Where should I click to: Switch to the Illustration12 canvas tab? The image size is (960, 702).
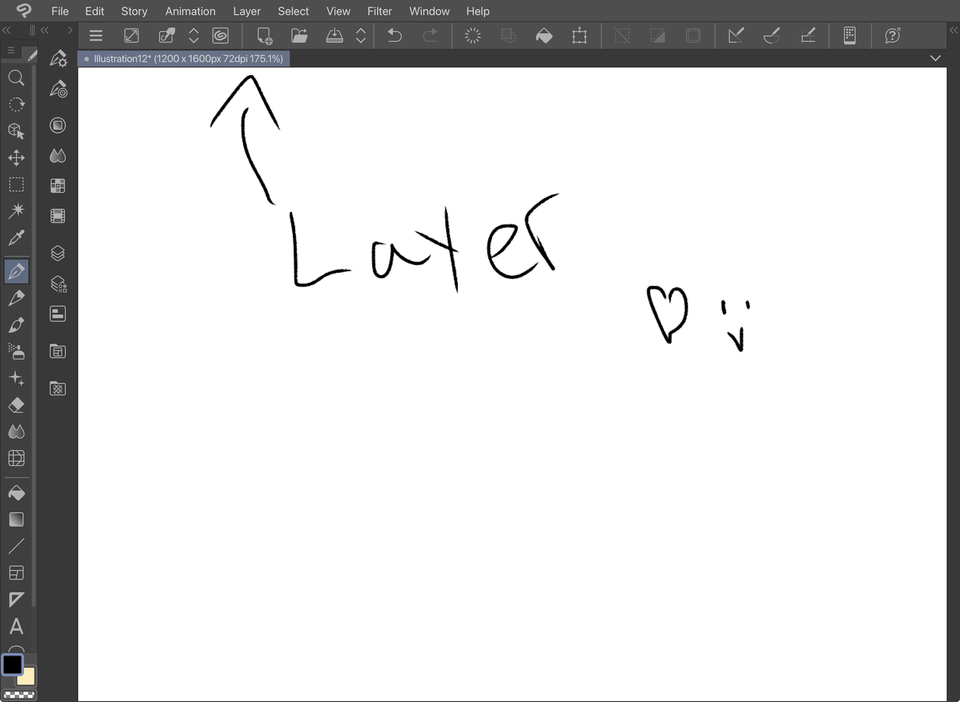pos(183,58)
